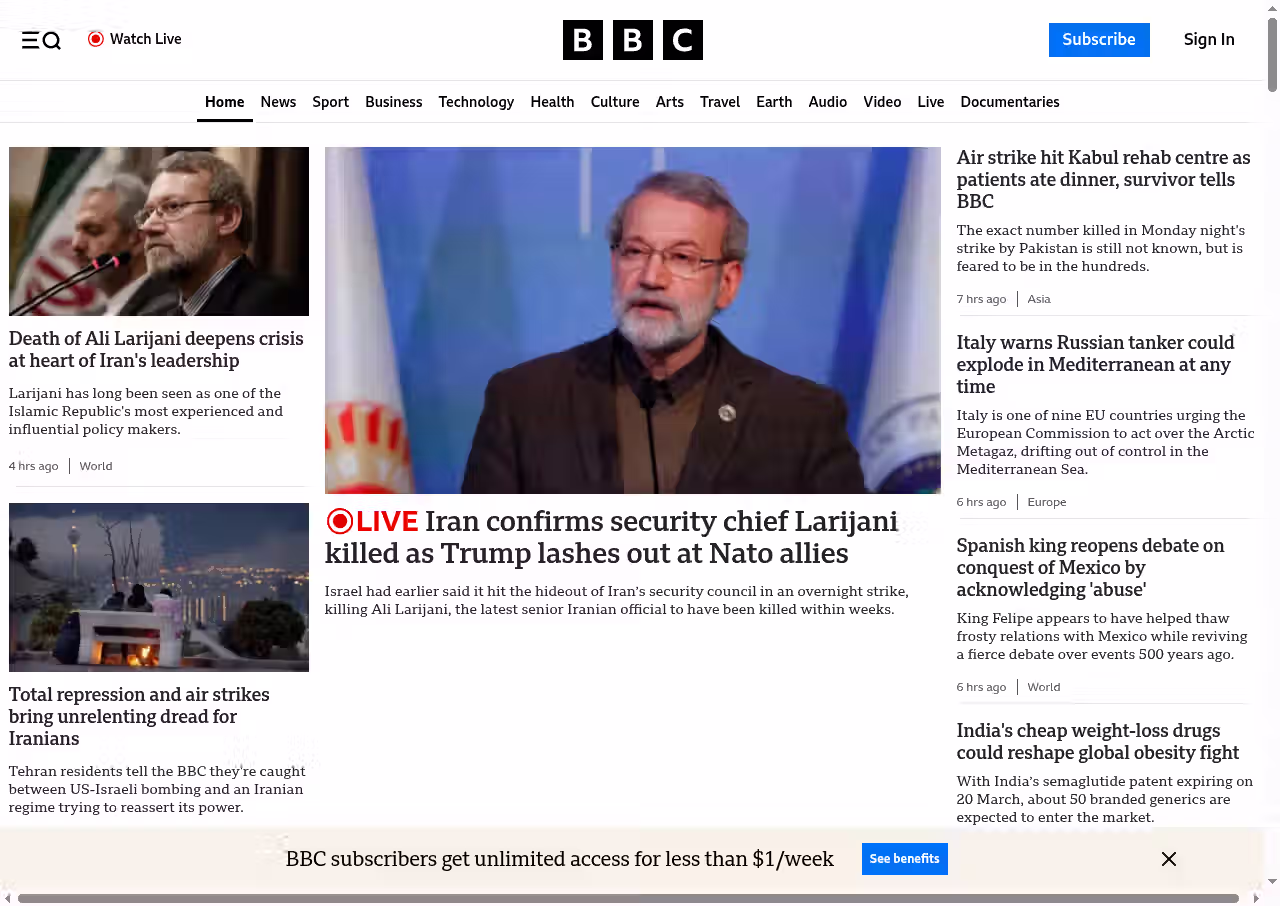Click the horizontal scrollbar right arrow

pyautogui.click(x=1257, y=898)
